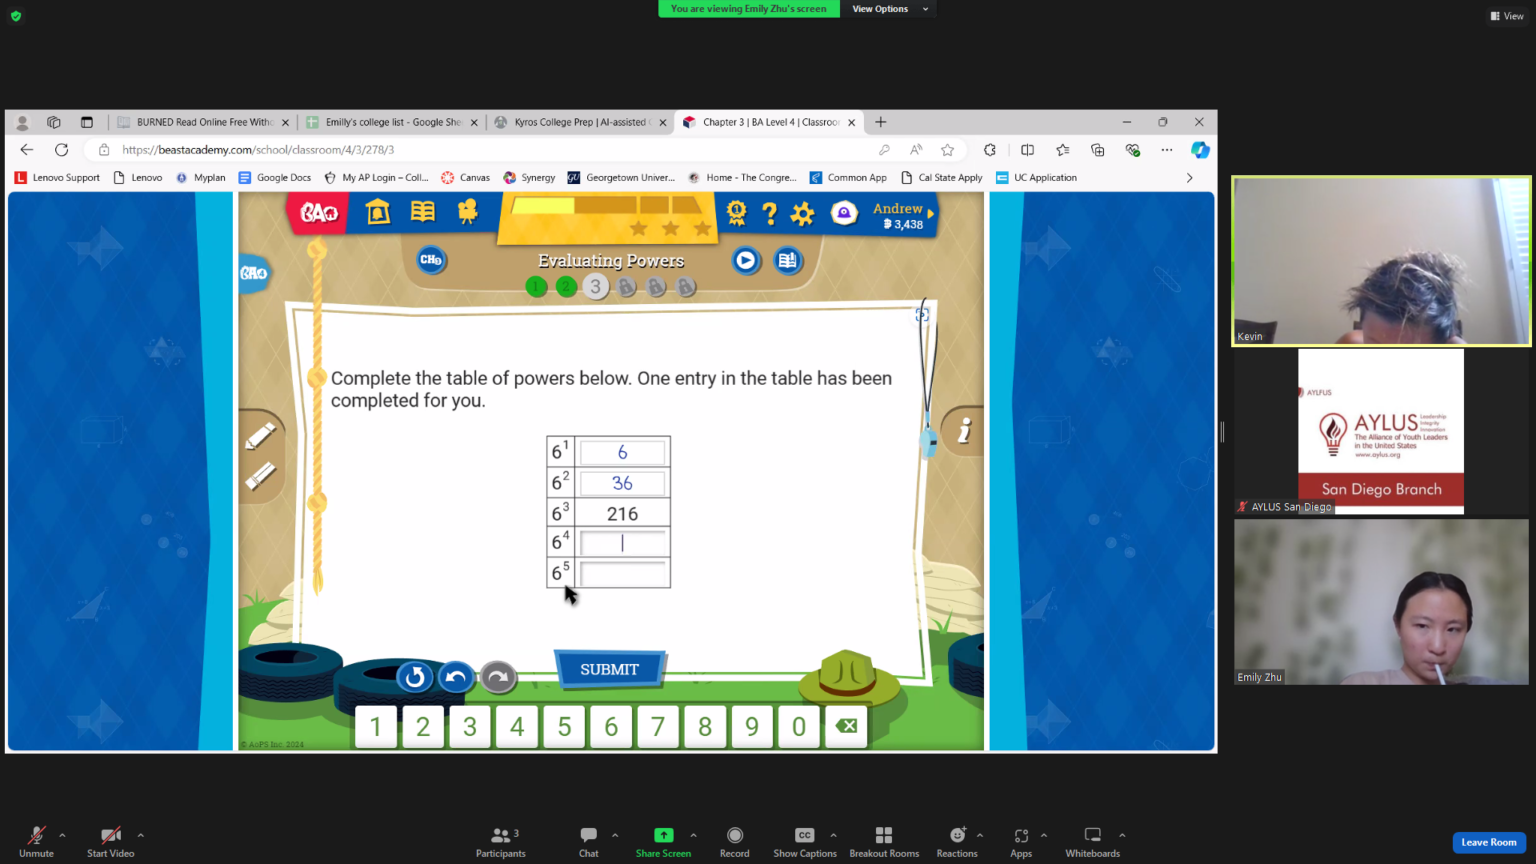Submit the answer with SUBMIT button

click(609, 669)
